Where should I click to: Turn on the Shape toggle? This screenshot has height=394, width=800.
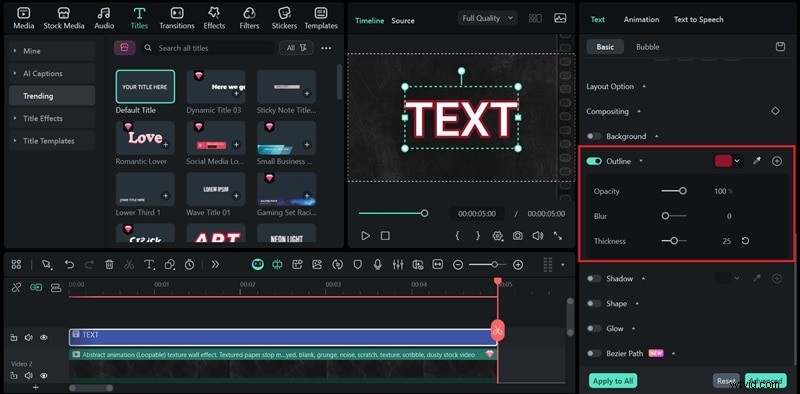click(x=594, y=304)
